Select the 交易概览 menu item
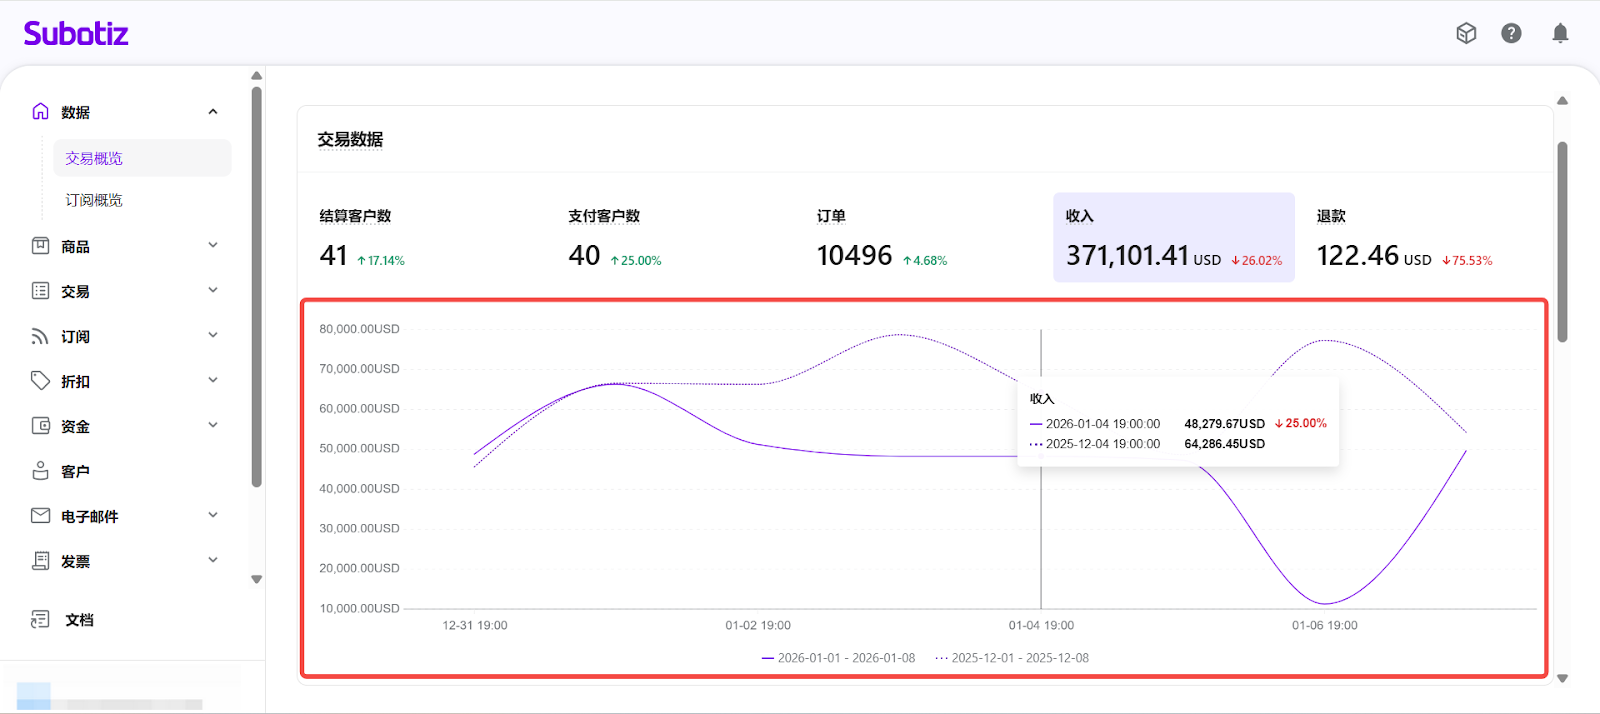 [x=94, y=158]
